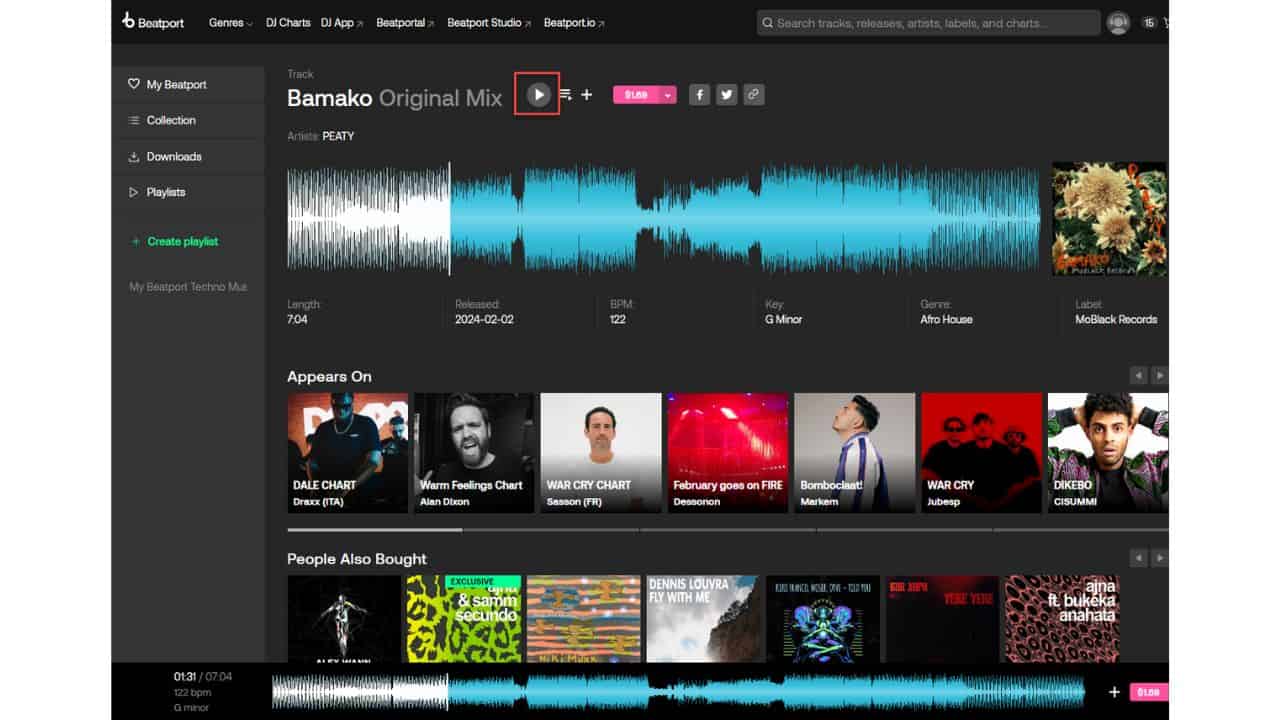Click the 7:04 length value
The height and width of the screenshot is (720, 1280).
tap(298, 319)
